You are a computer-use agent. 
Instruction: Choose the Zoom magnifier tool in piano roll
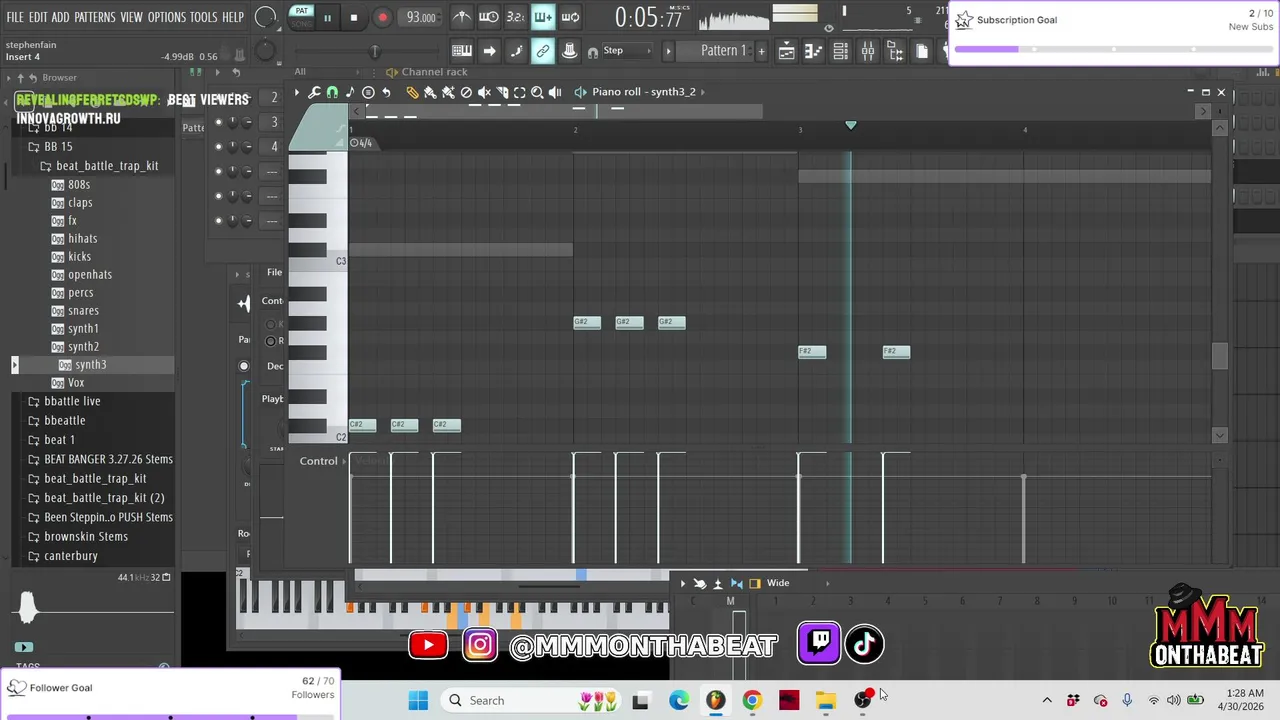coord(537,92)
